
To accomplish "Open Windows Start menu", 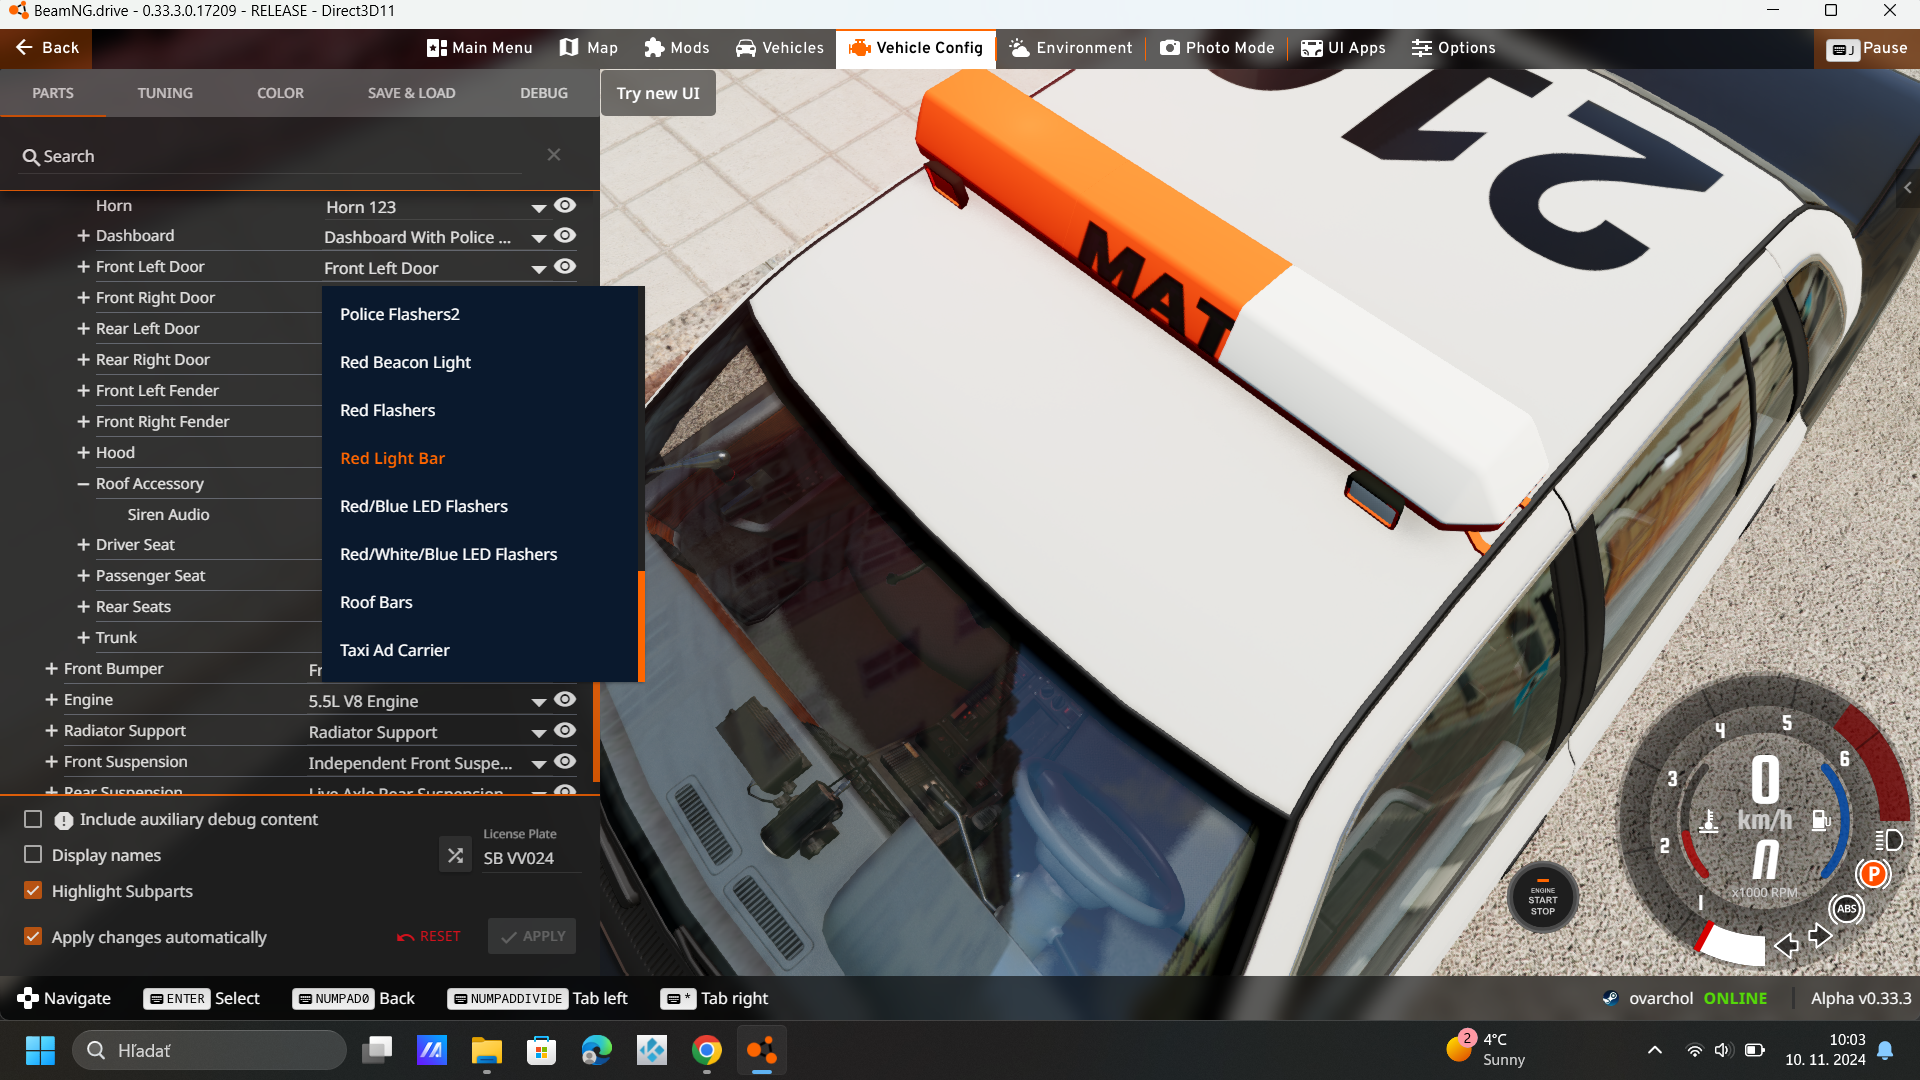I will click(x=40, y=1050).
